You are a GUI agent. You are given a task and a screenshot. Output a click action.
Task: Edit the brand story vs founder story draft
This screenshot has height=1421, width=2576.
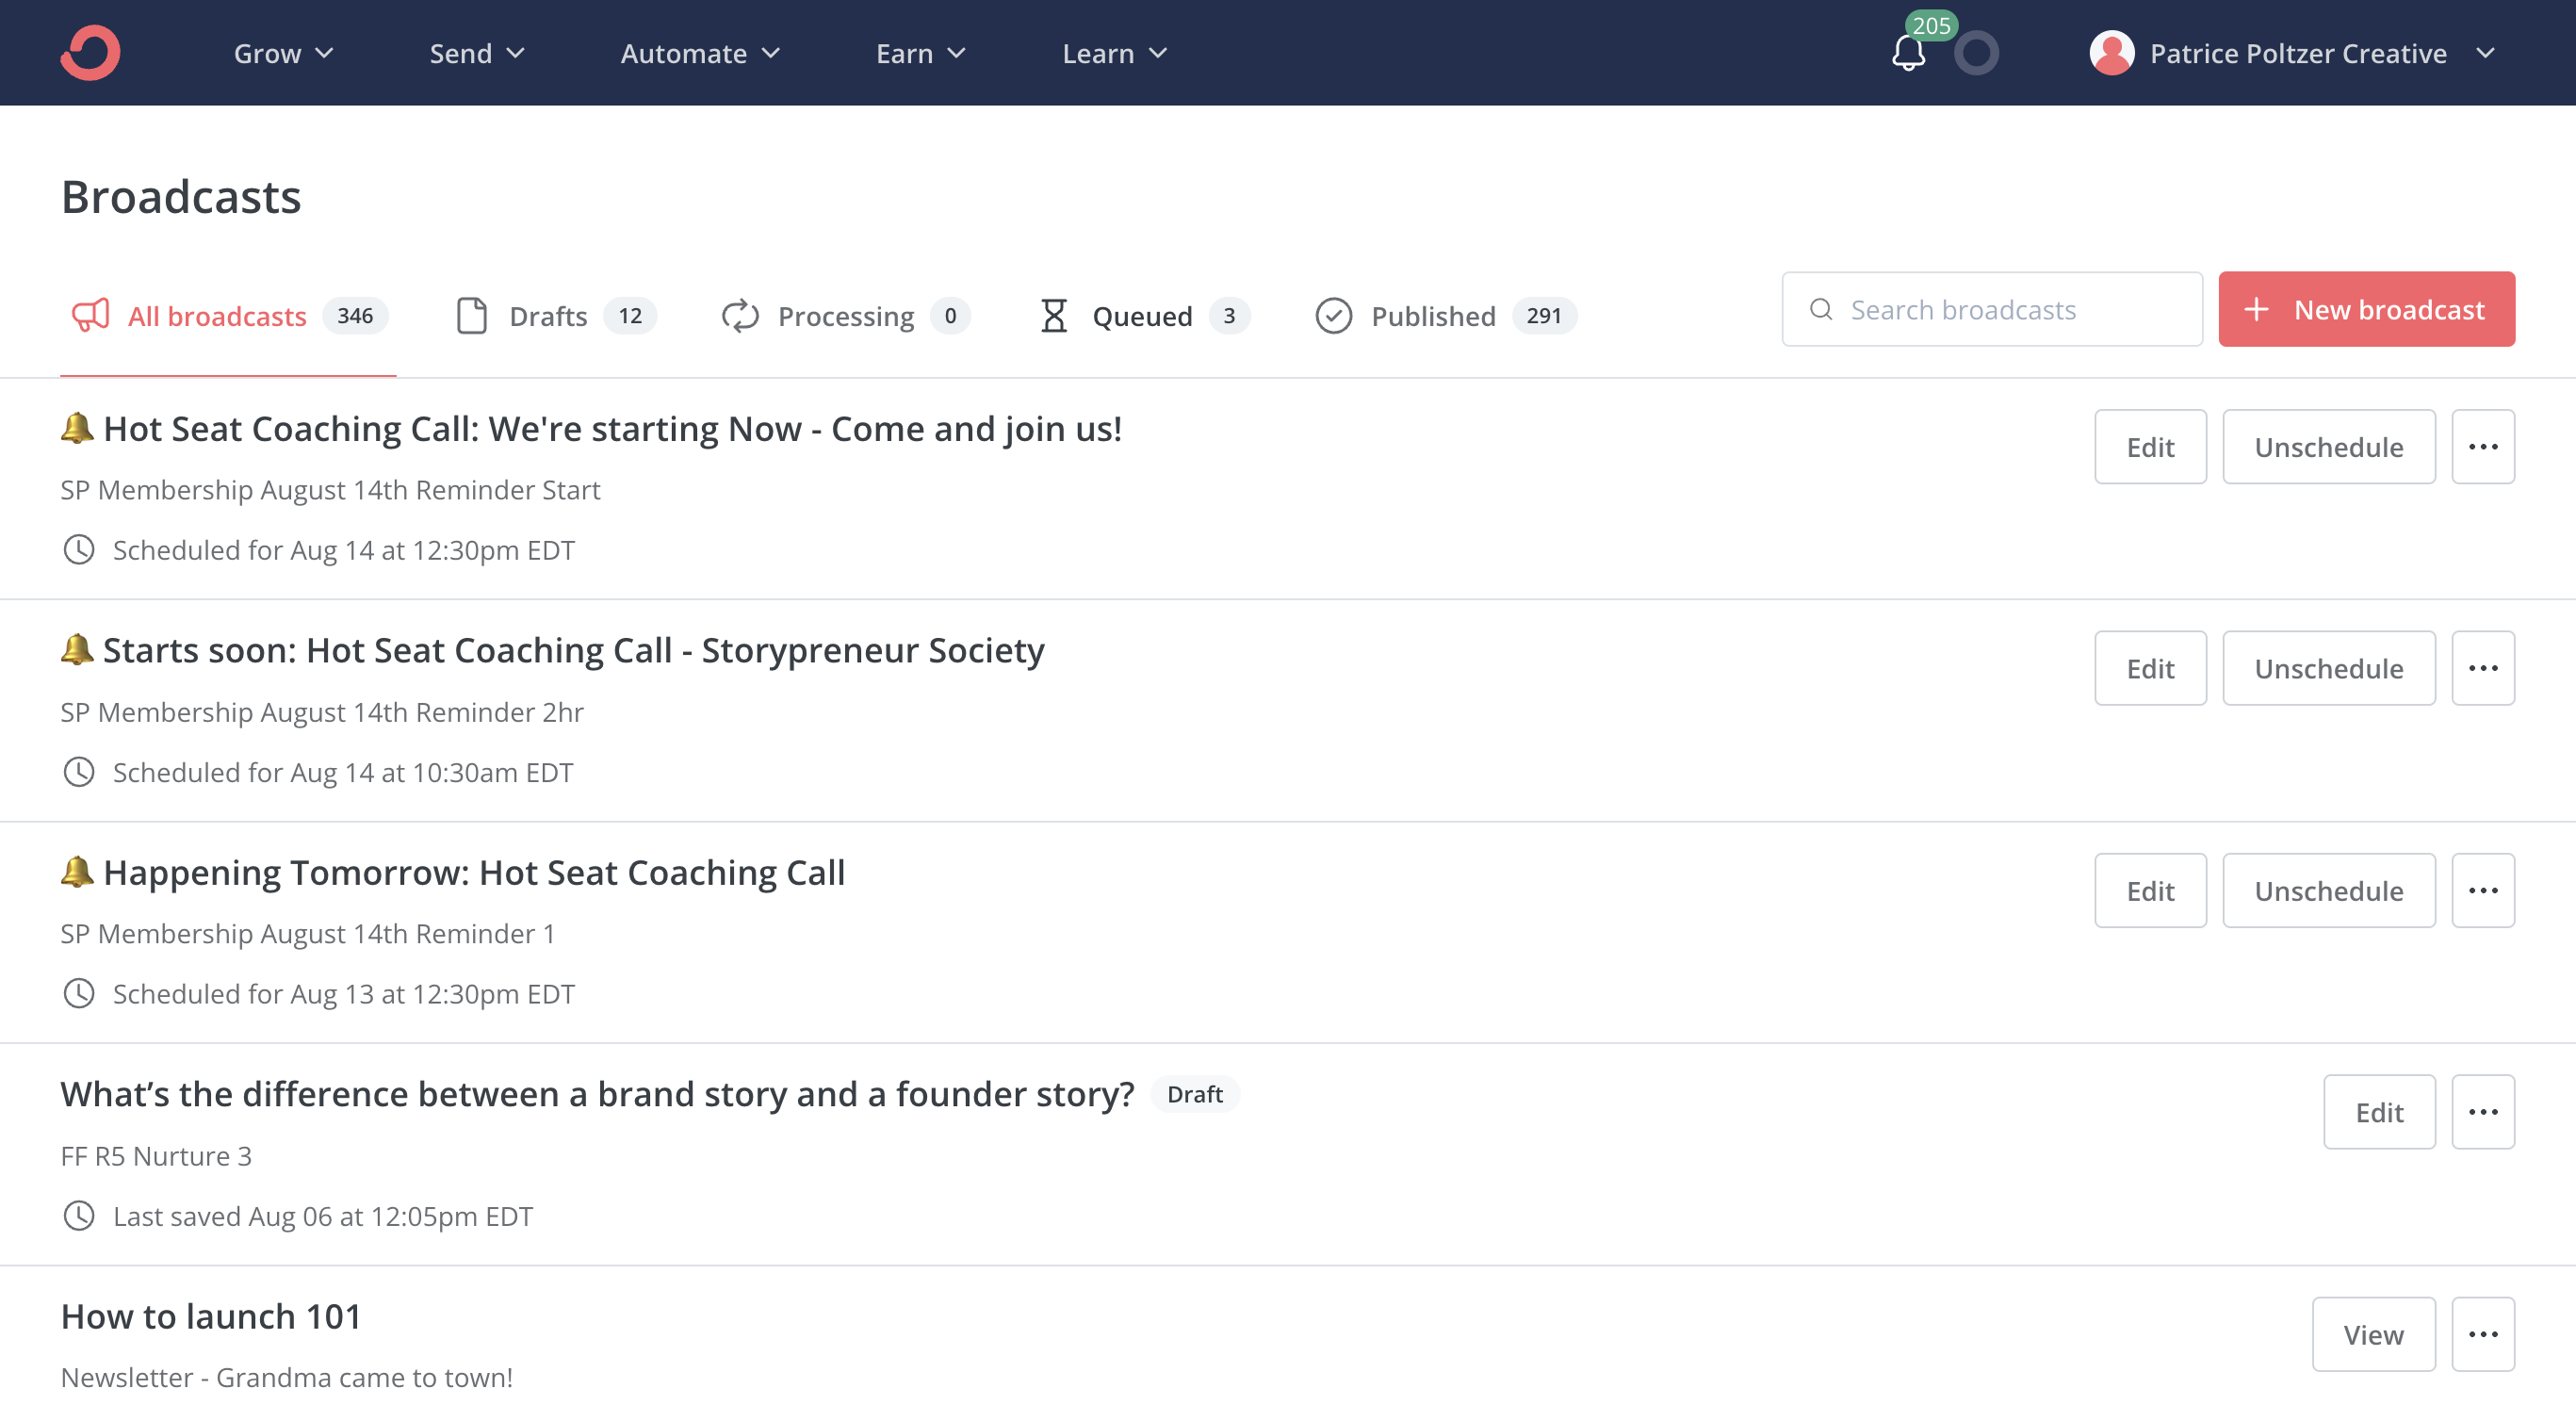tap(2379, 1112)
